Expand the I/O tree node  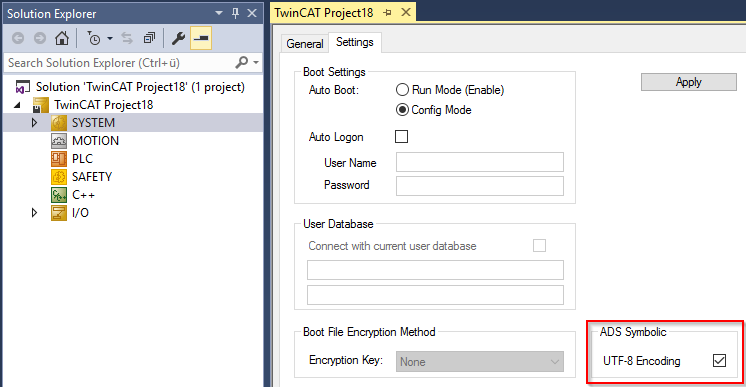[x=34, y=212]
